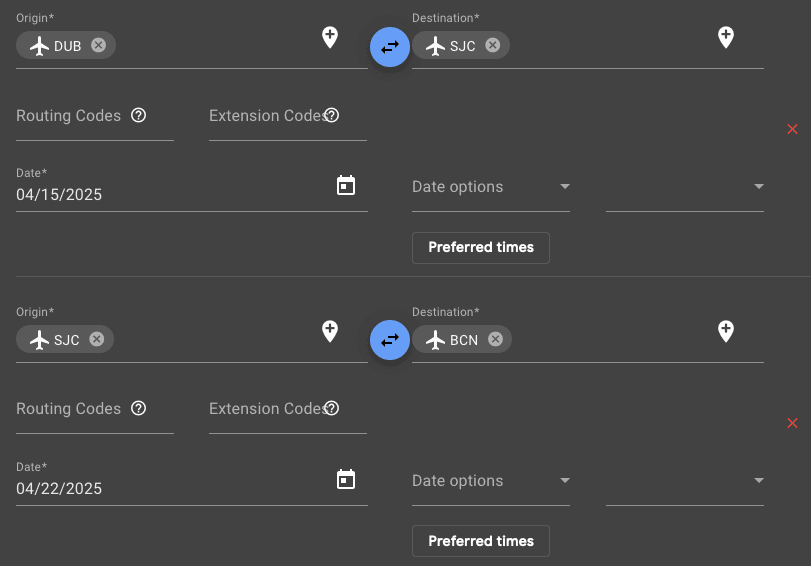This screenshot has width=811, height=566.
Task: Swap origin and destination of DUB-SJC flight
Action: pyautogui.click(x=390, y=46)
